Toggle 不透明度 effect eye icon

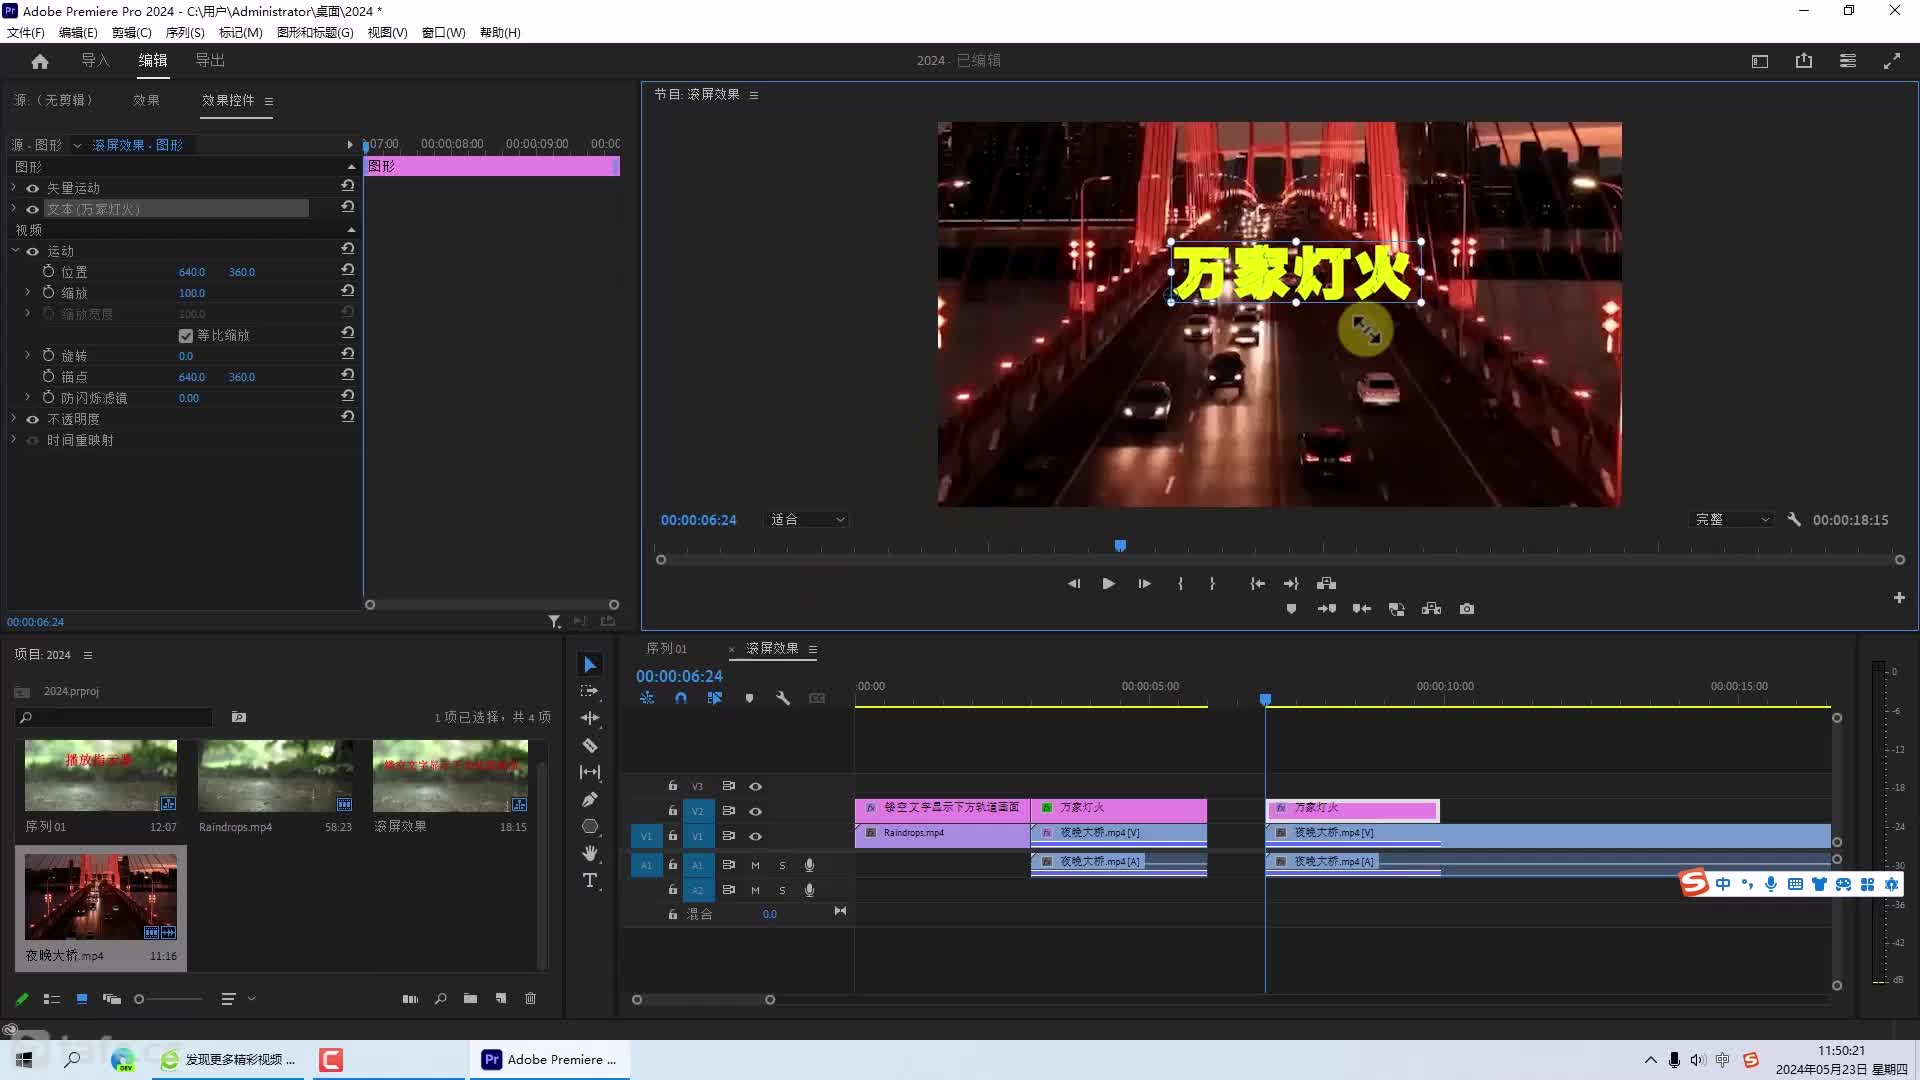click(33, 420)
